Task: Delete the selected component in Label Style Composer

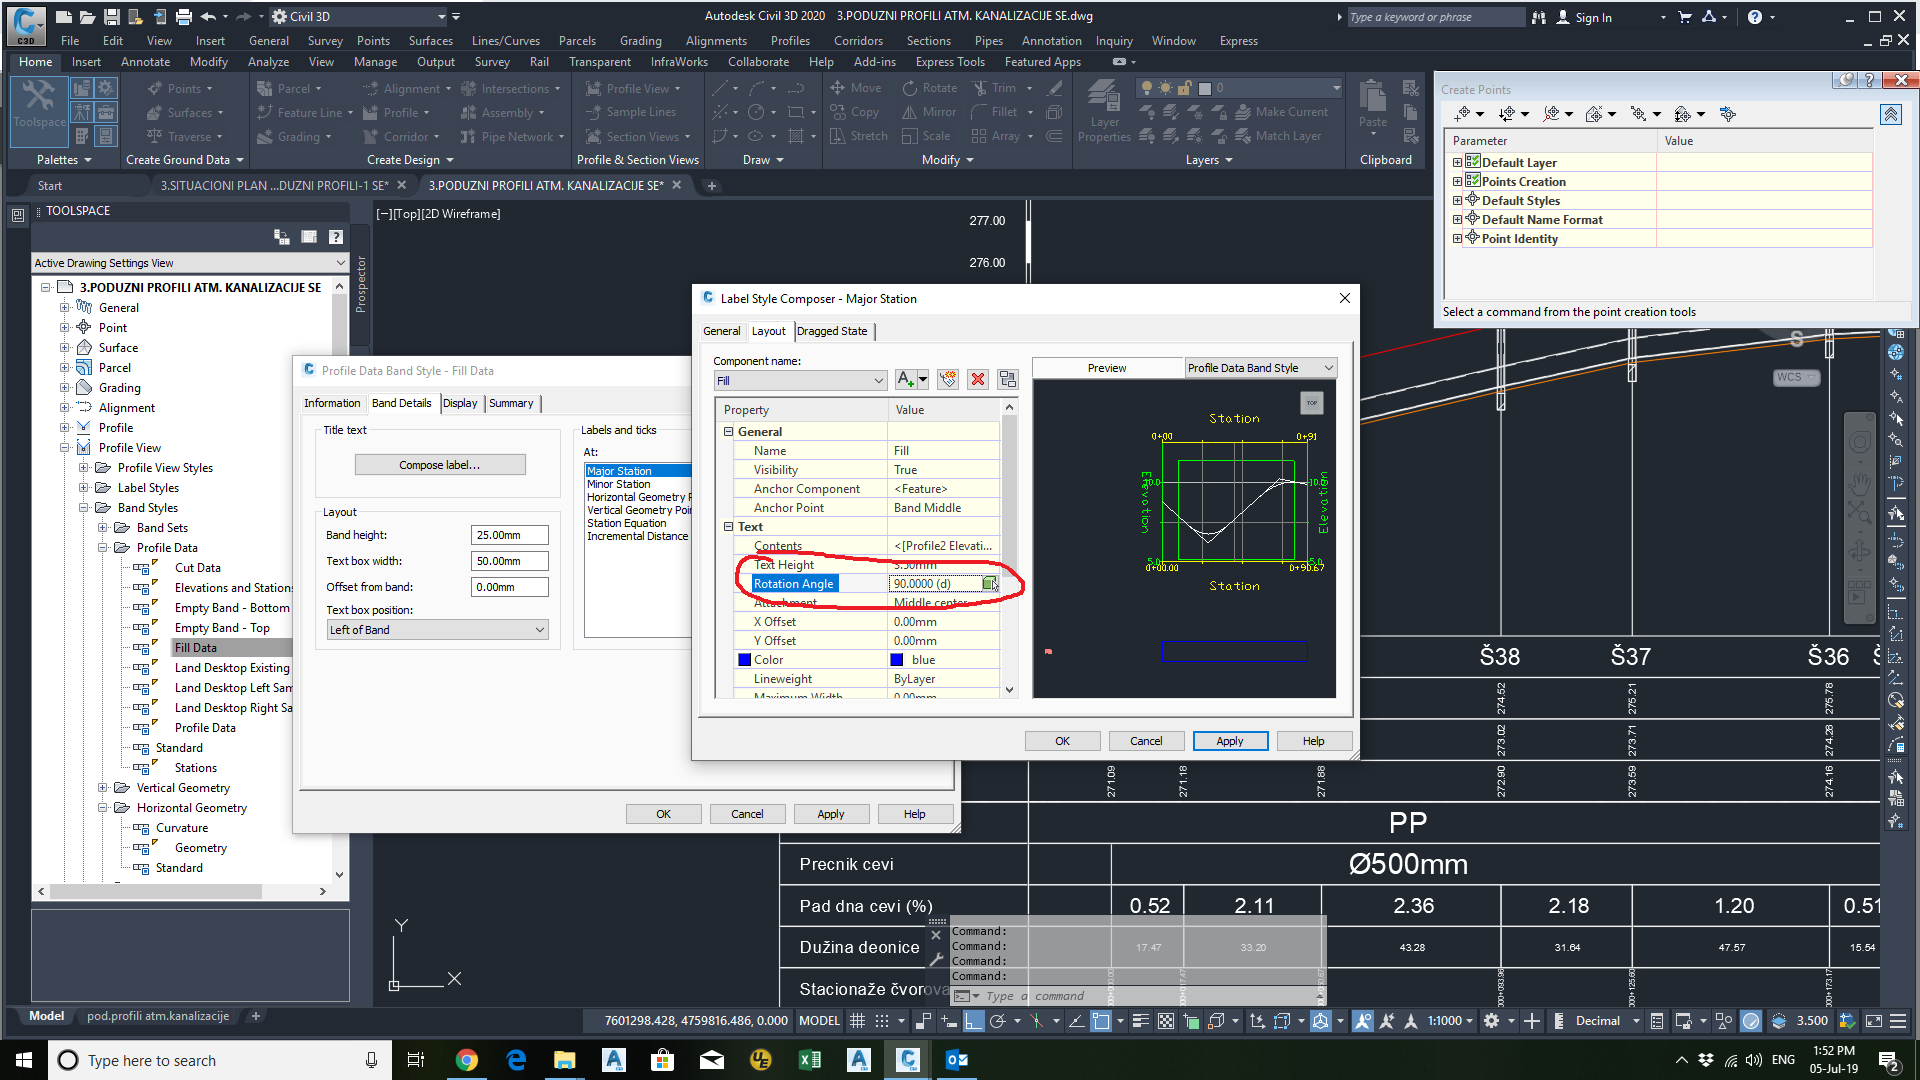Action: [x=977, y=380]
